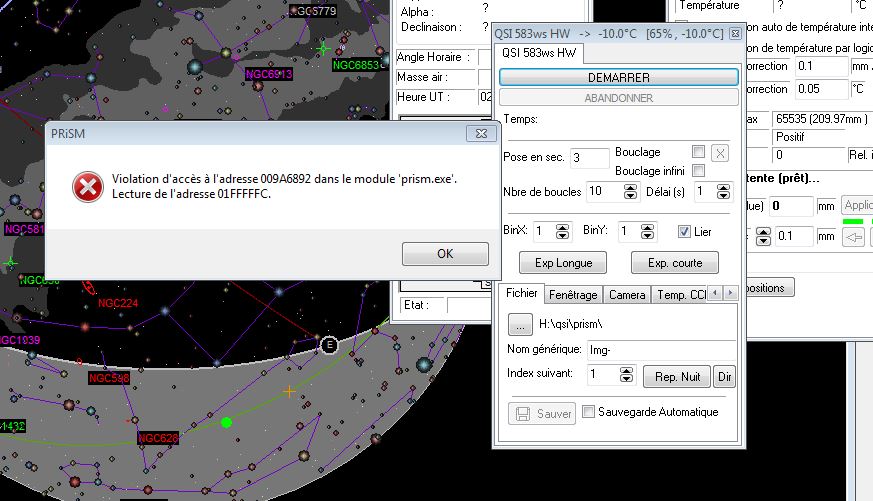Open the Camera tab
This screenshot has width=873, height=501.
click(627, 295)
